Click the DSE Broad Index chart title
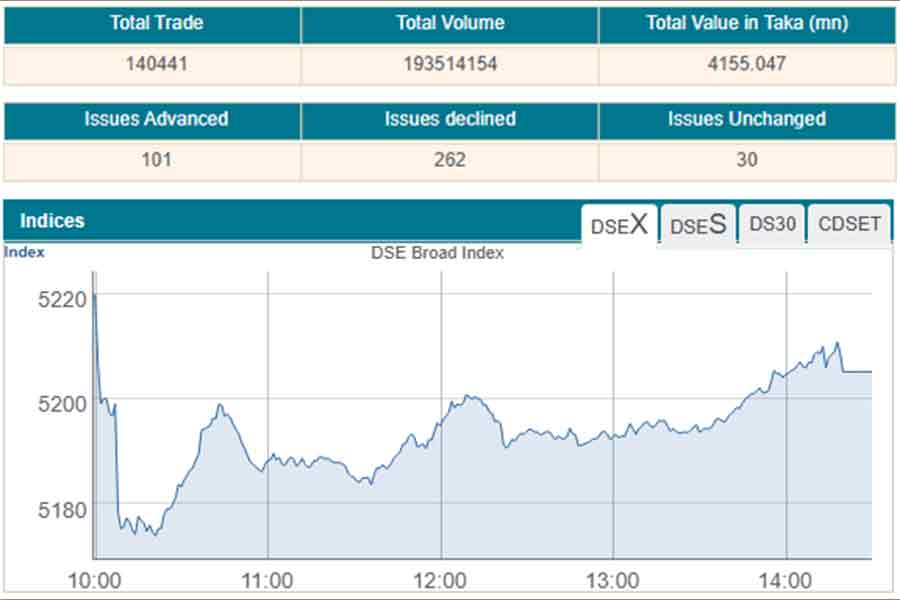Screen dimensions: 900x600 [x=437, y=253]
